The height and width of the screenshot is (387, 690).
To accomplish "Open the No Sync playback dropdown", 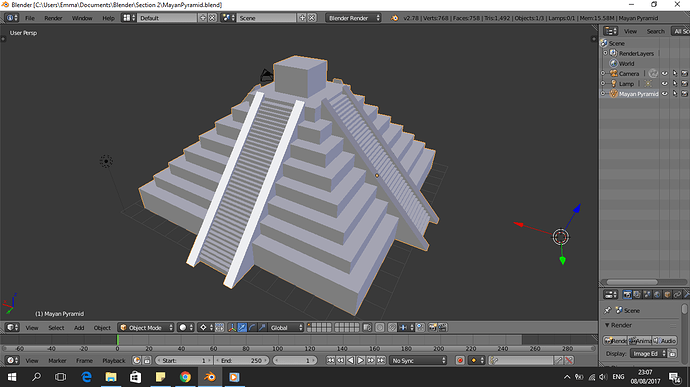I will click(418, 360).
